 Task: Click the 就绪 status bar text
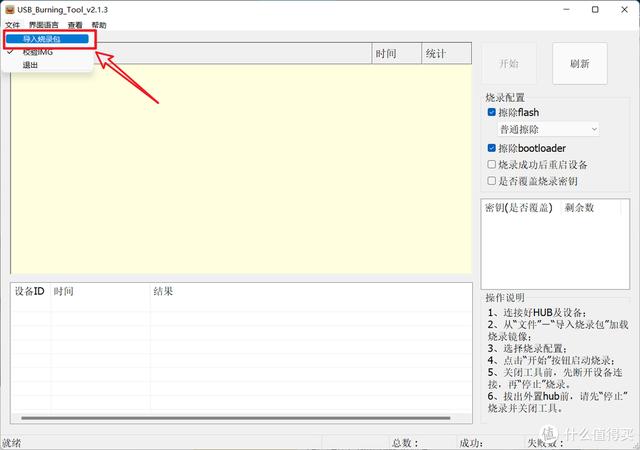[x=11, y=443]
